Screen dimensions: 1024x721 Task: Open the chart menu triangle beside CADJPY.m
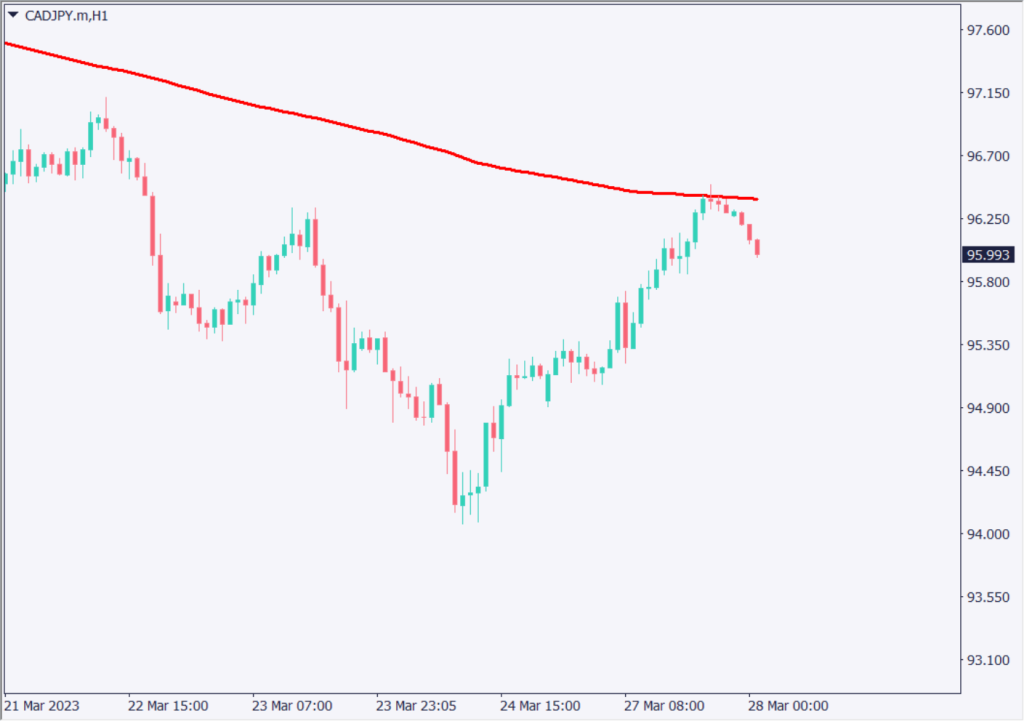[13, 14]
